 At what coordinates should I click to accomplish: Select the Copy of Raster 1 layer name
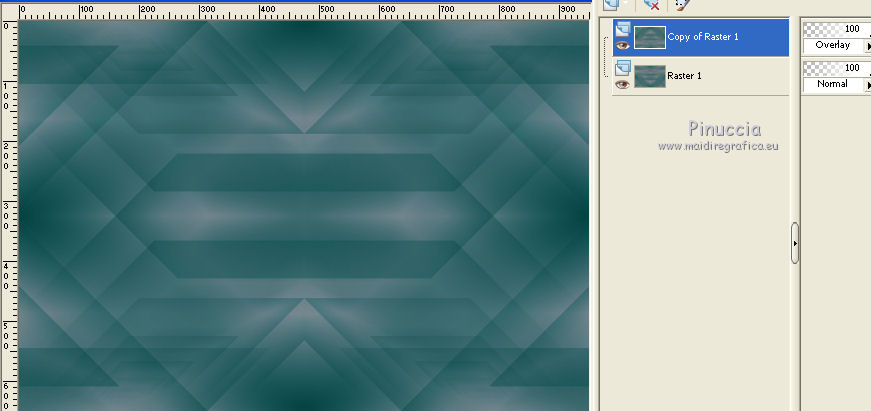pyautogui.click(x=703, y=37)
